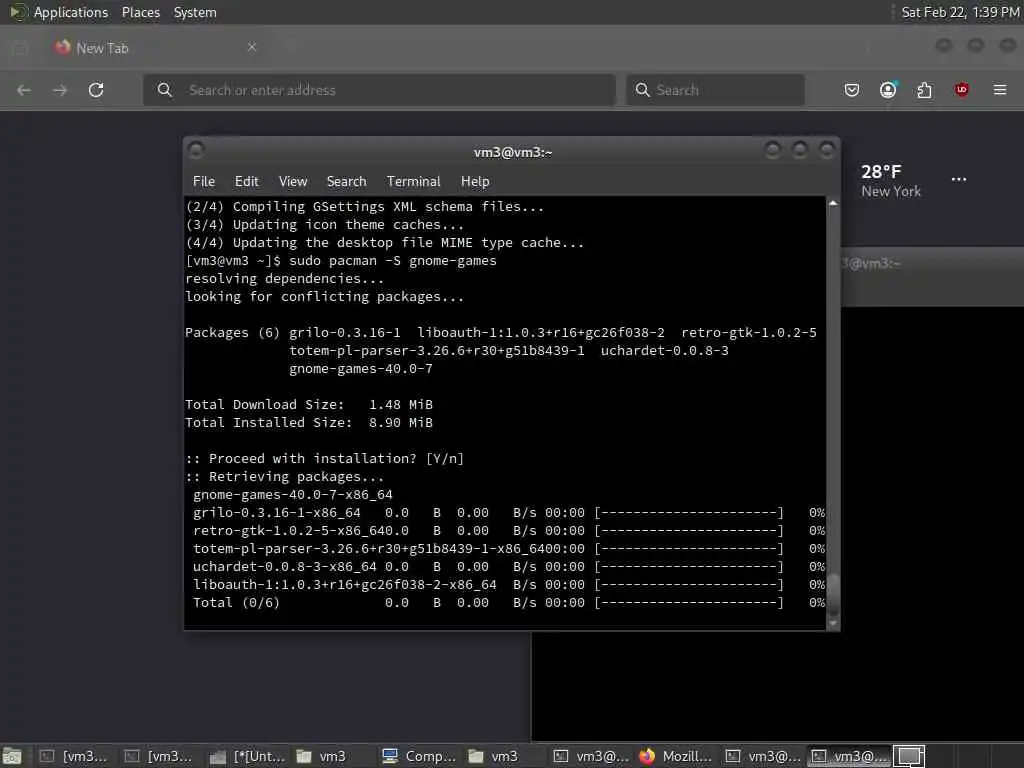
Task: Open the Applications menu in top panel
Action: 71,12
